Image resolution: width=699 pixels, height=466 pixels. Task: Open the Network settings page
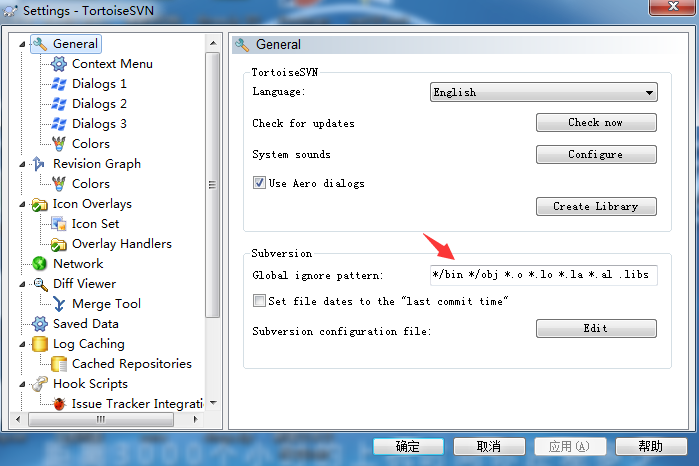click(78, 264)
